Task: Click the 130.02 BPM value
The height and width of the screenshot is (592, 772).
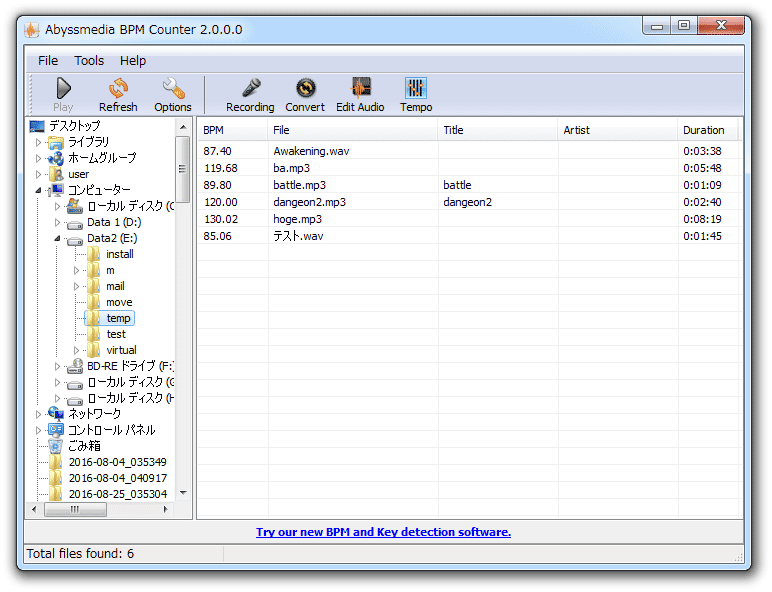Action: pos(221,219)
